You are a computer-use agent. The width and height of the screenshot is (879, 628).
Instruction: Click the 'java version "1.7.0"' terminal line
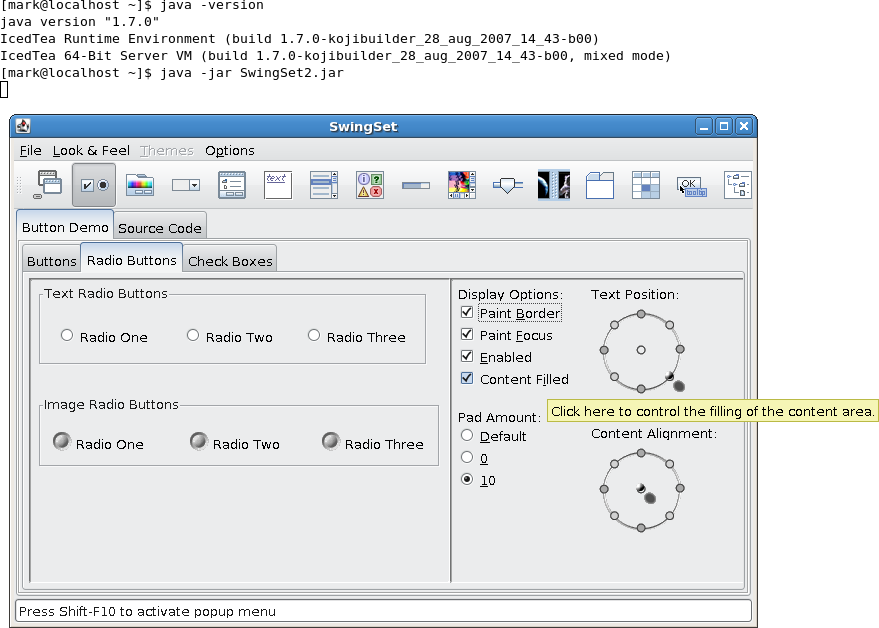(80, 22)
